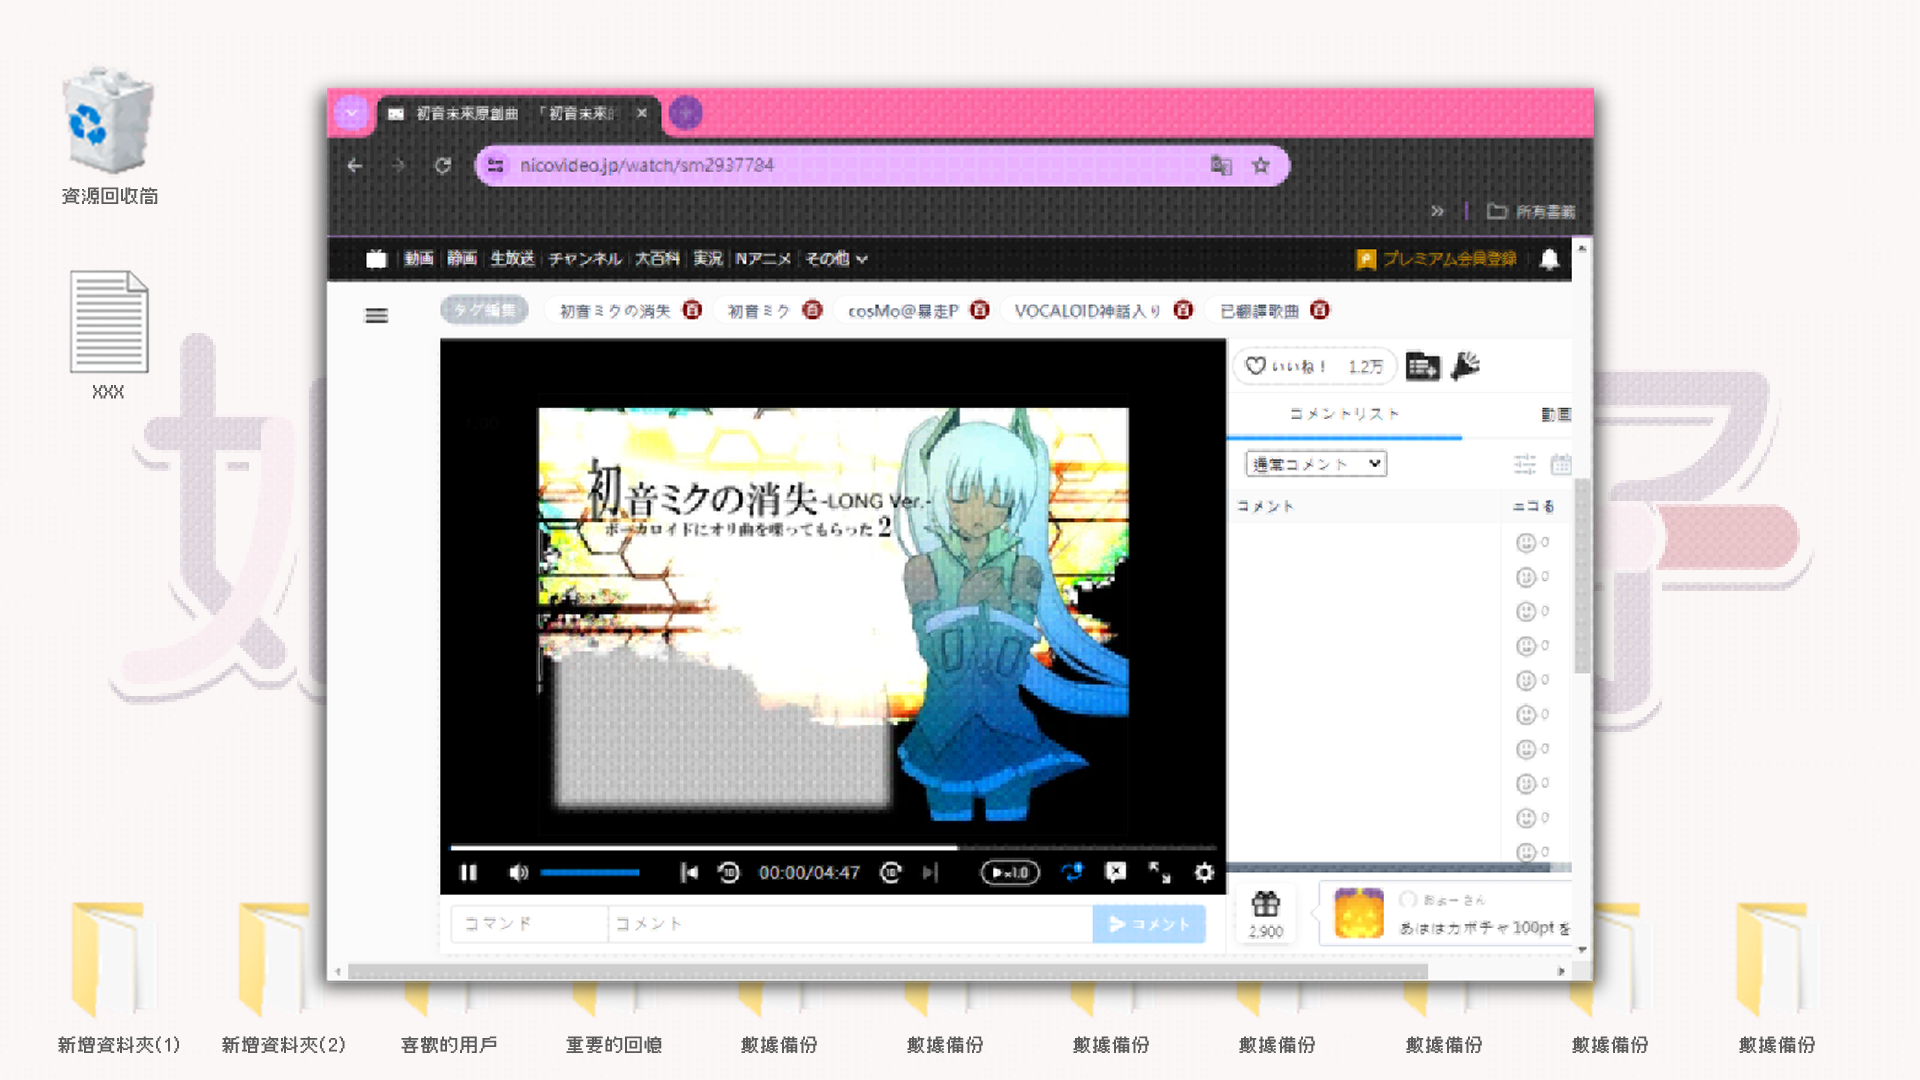Open the ad promotion megaphone icon
This screenshot has height=1080, width=1920.
pyautogui.click(x=1465, y=366)
